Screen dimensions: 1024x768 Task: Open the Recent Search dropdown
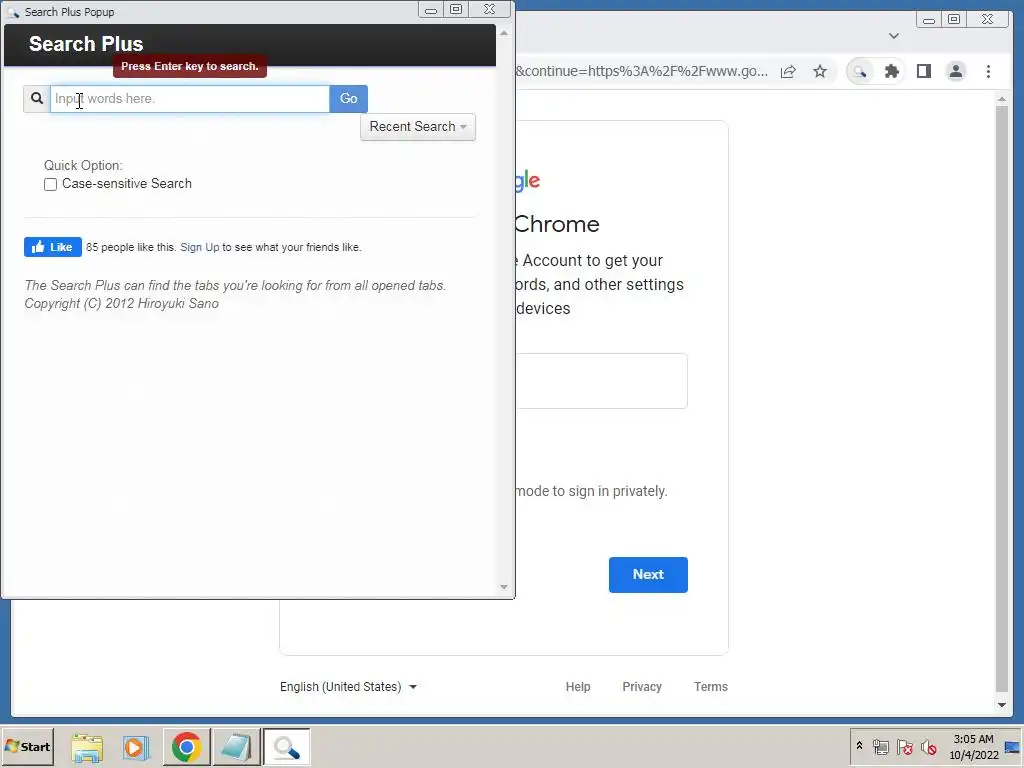click(x=418, y=127)
